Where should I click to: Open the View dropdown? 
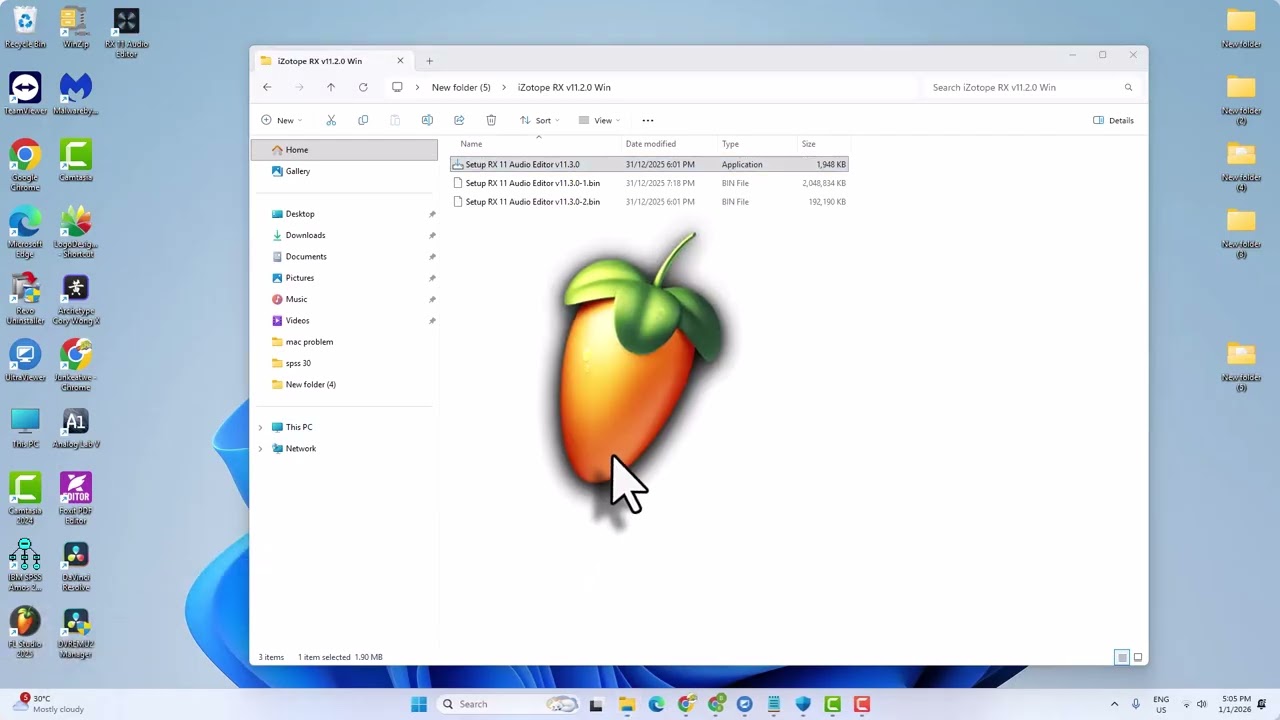(x=599, y=120)
